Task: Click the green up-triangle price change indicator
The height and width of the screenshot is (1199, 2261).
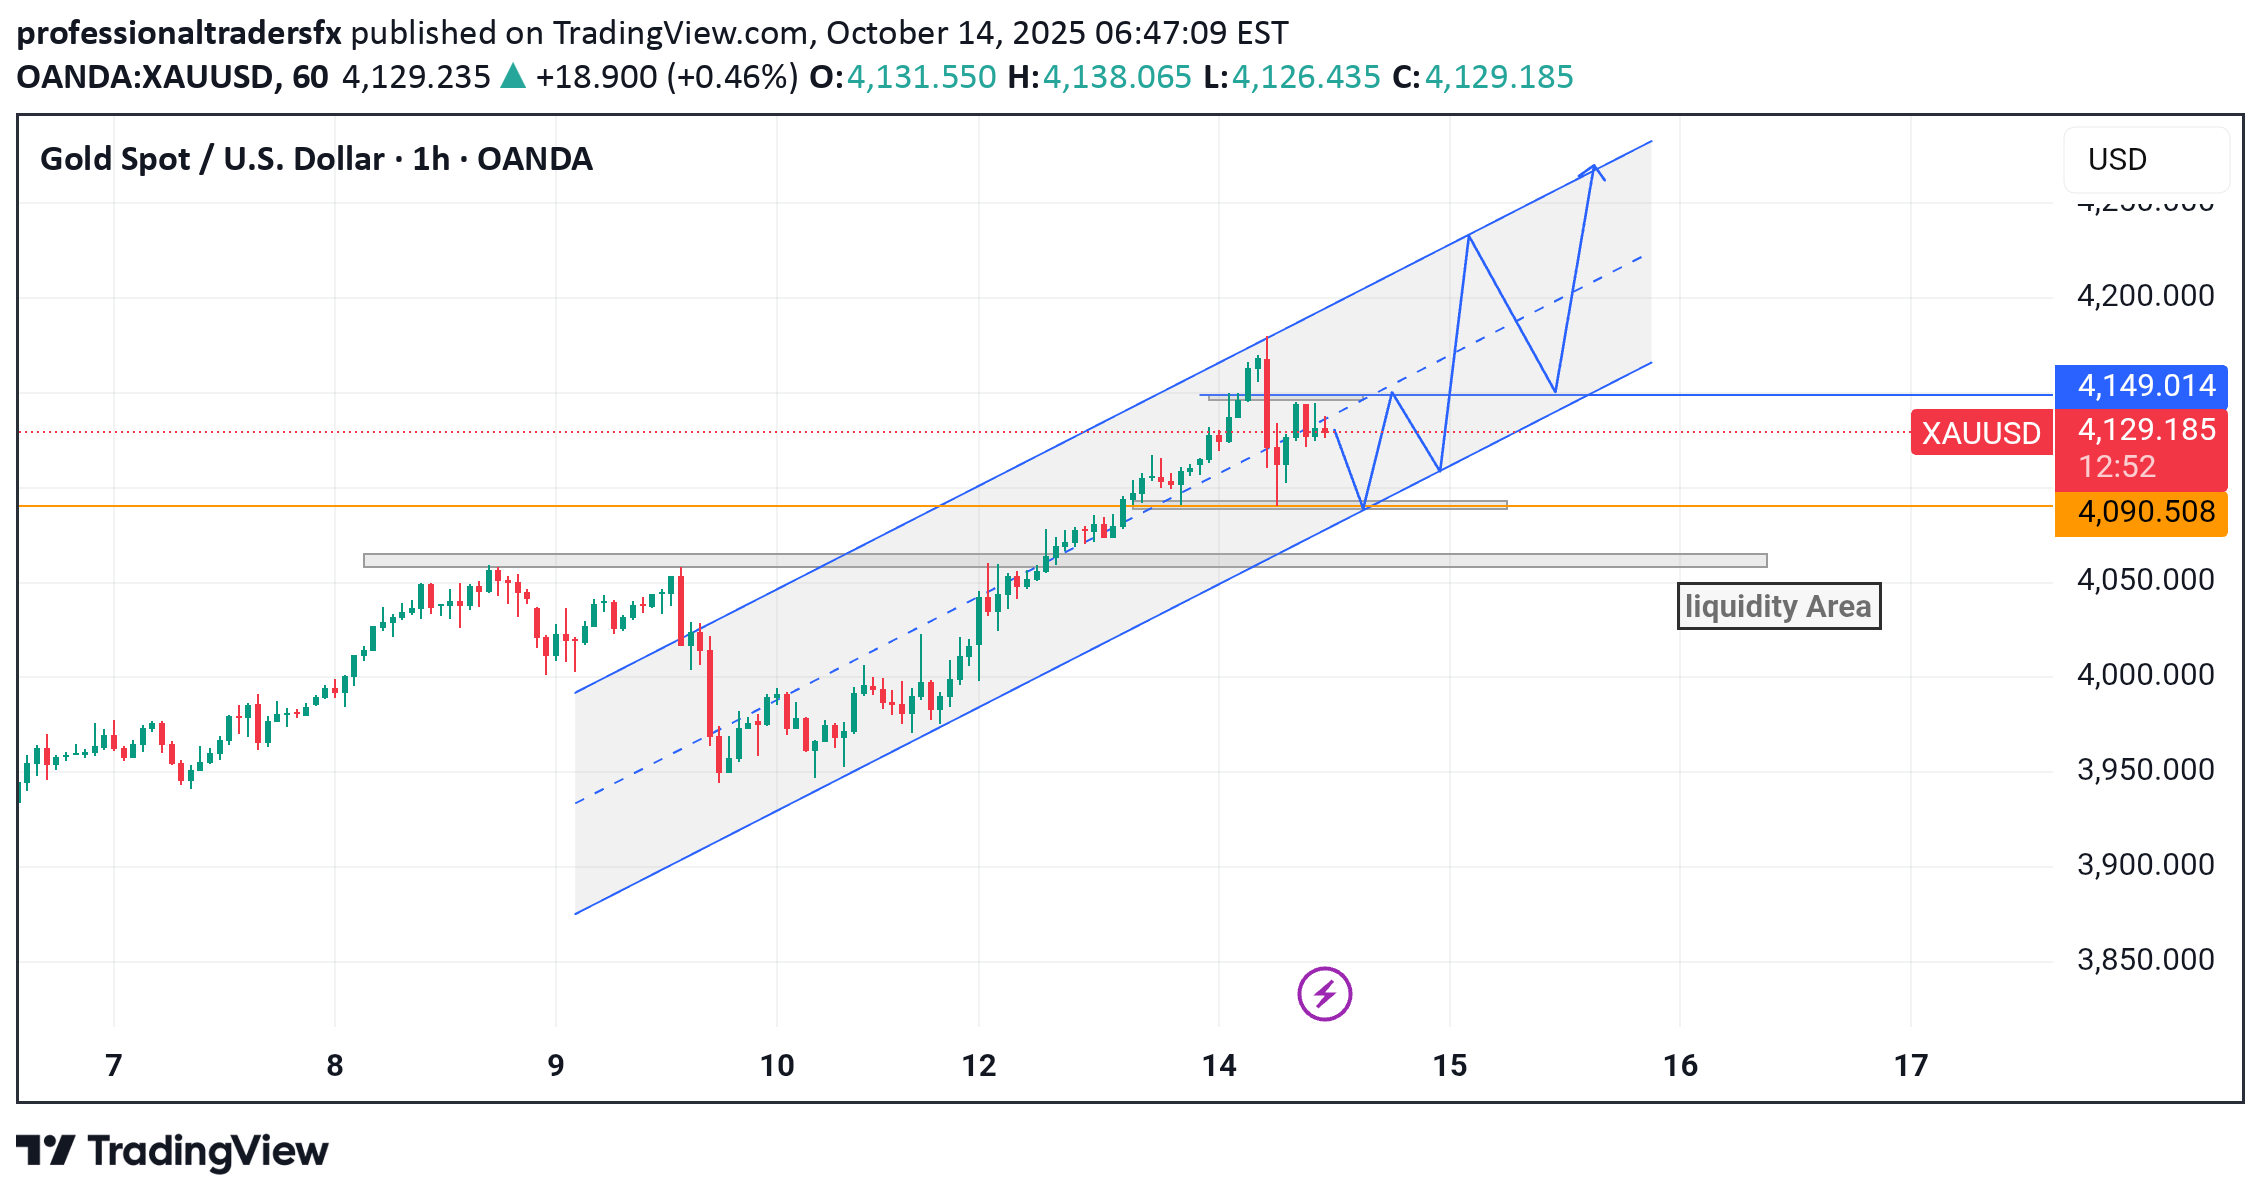Action: [x=512, y=76]
